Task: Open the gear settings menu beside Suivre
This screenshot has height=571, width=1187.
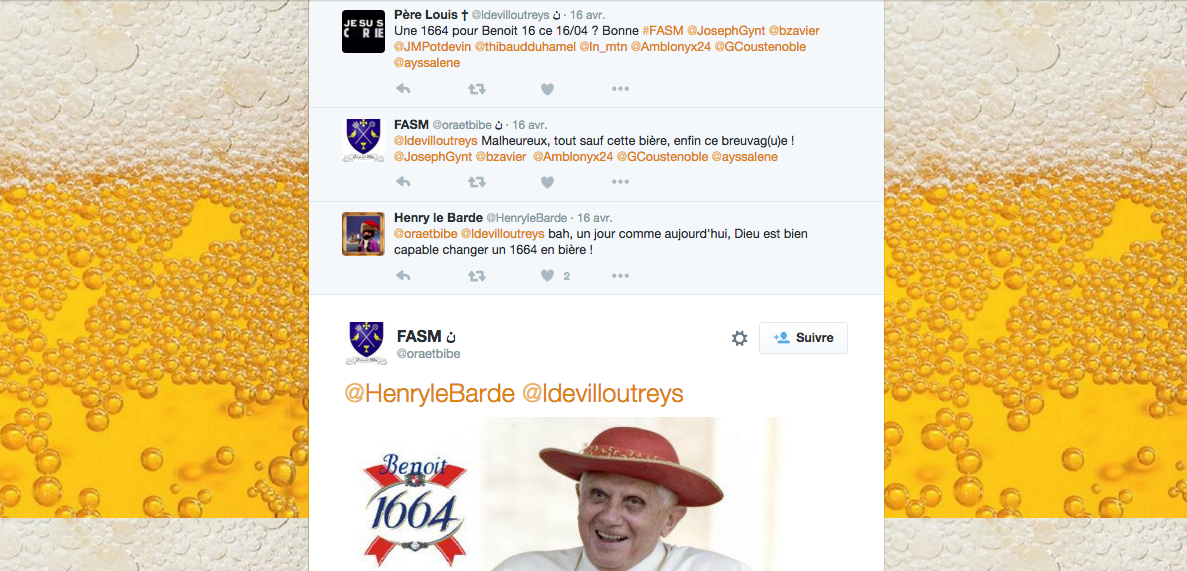Action: tap(740, 338)
